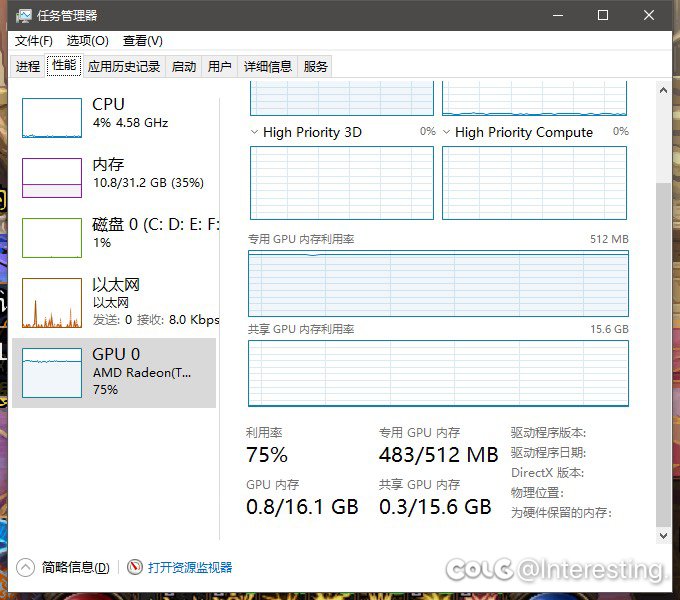Click 简略信息(D) fewer details button

75,567
